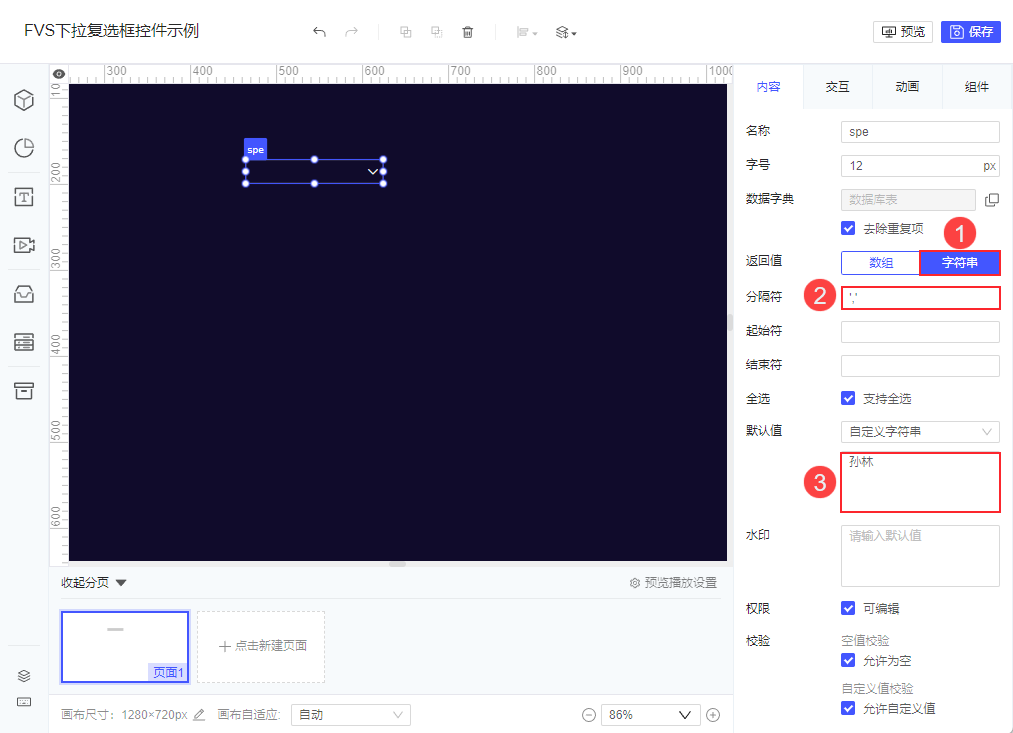Open the inbox tray component category
Screen dimensions: 1013x733
click(x=24, y=294)
